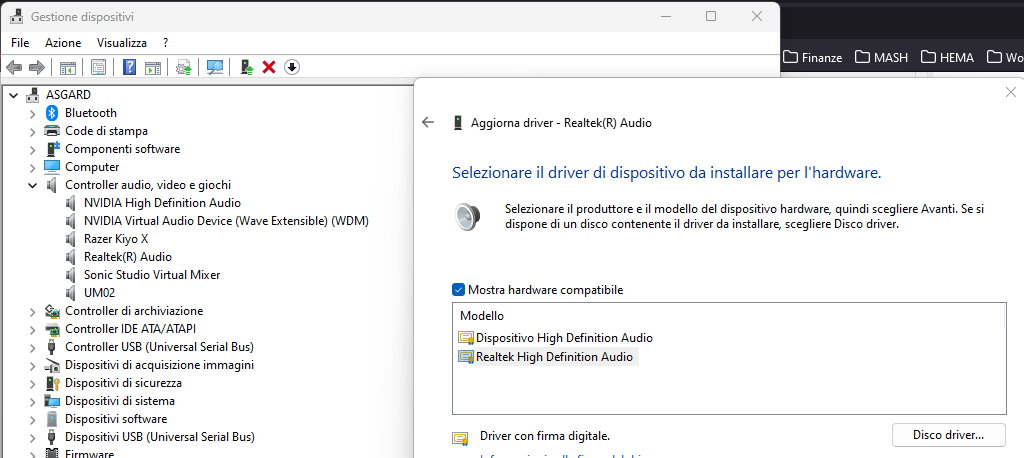The width and height of the screenshot is (1024, 458).
Task: Expand the Controller di archiviazione node
Action: tap(33, 312)
